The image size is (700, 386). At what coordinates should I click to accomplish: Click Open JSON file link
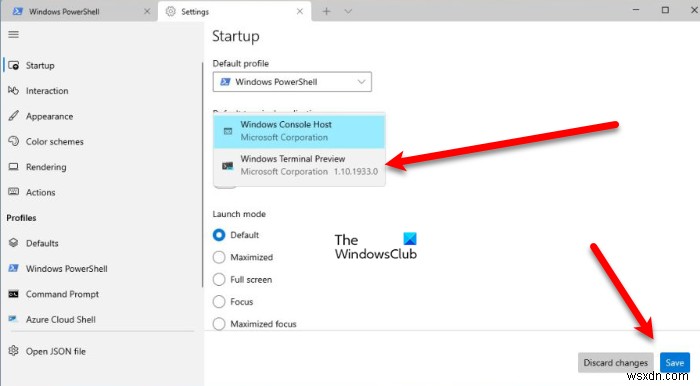(102, 351)
